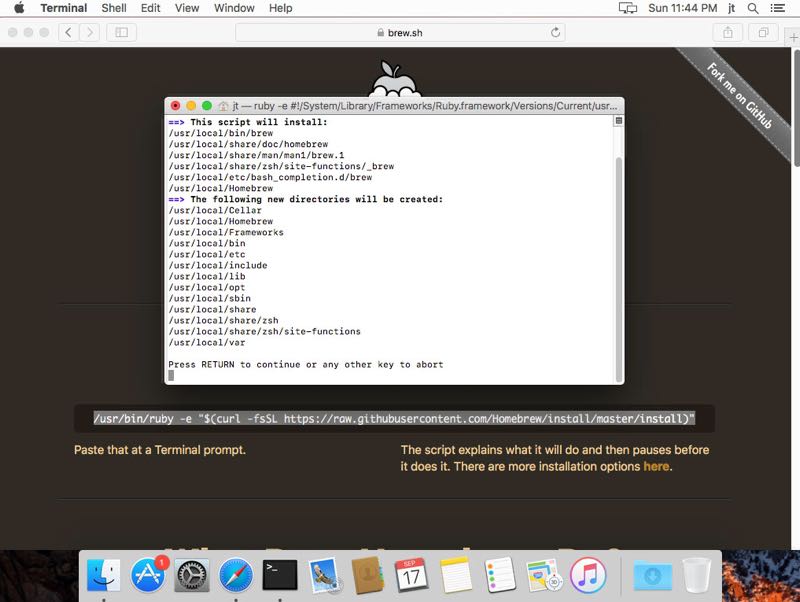
Task: Show all Safari tabs
Action: (x=763, y=33)
